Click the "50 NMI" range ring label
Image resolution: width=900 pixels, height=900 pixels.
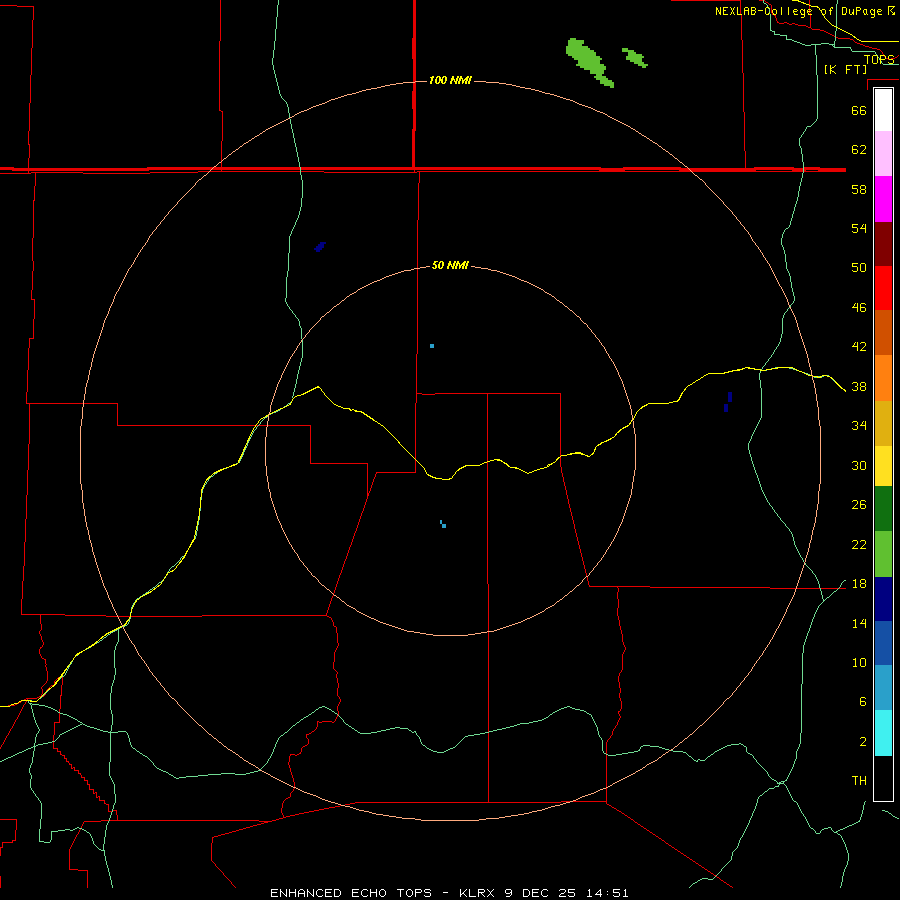(x=450, y=265)
